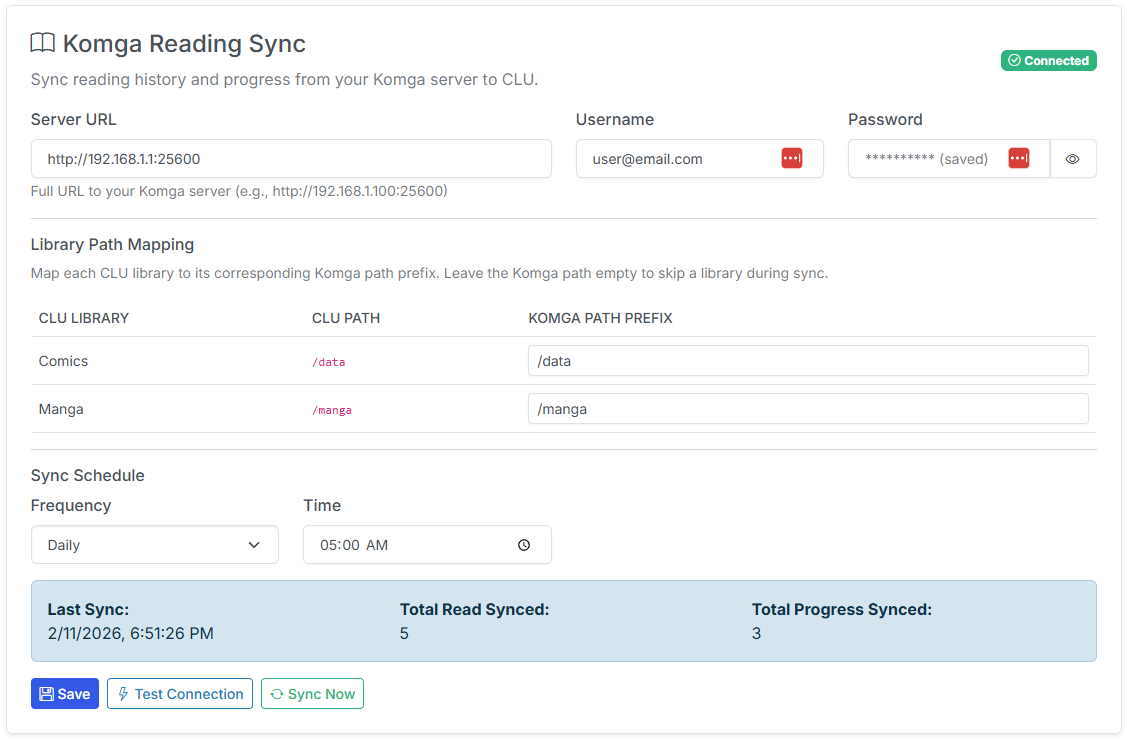Screen dimensions: 1130x741
Task: Open the Frequency dropdown set to Daily
Action: pyautogui.click(x=155, y=545)
